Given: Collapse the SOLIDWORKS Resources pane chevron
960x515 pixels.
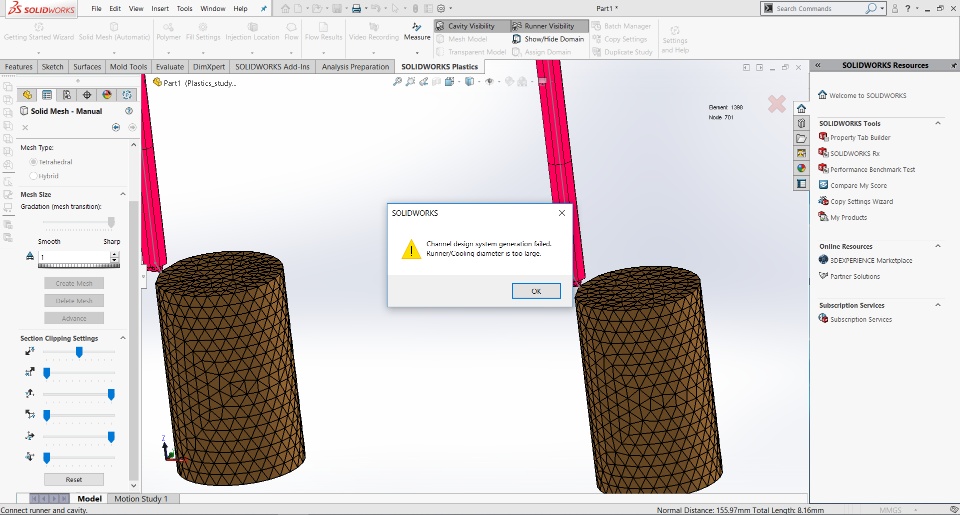Looking at the screenshot, I should 817,65.
